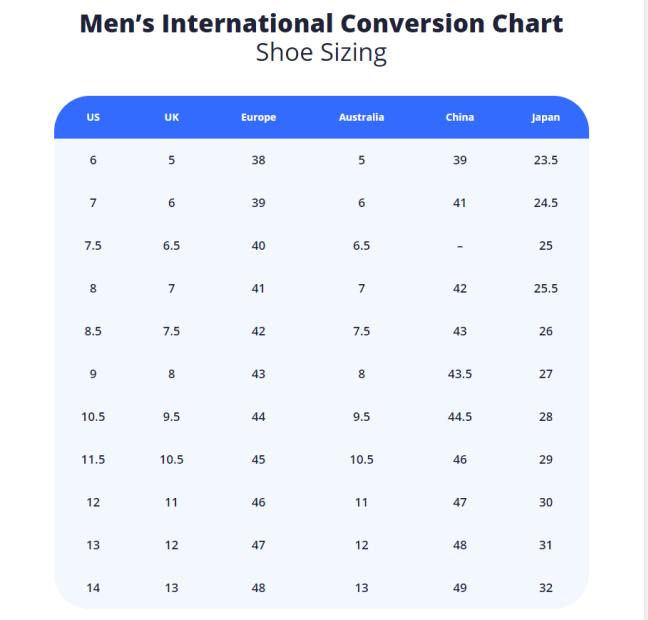This screenshot has width=648, height=620.
Task: Select Europe size 48 cell
Action: (258, 588)
